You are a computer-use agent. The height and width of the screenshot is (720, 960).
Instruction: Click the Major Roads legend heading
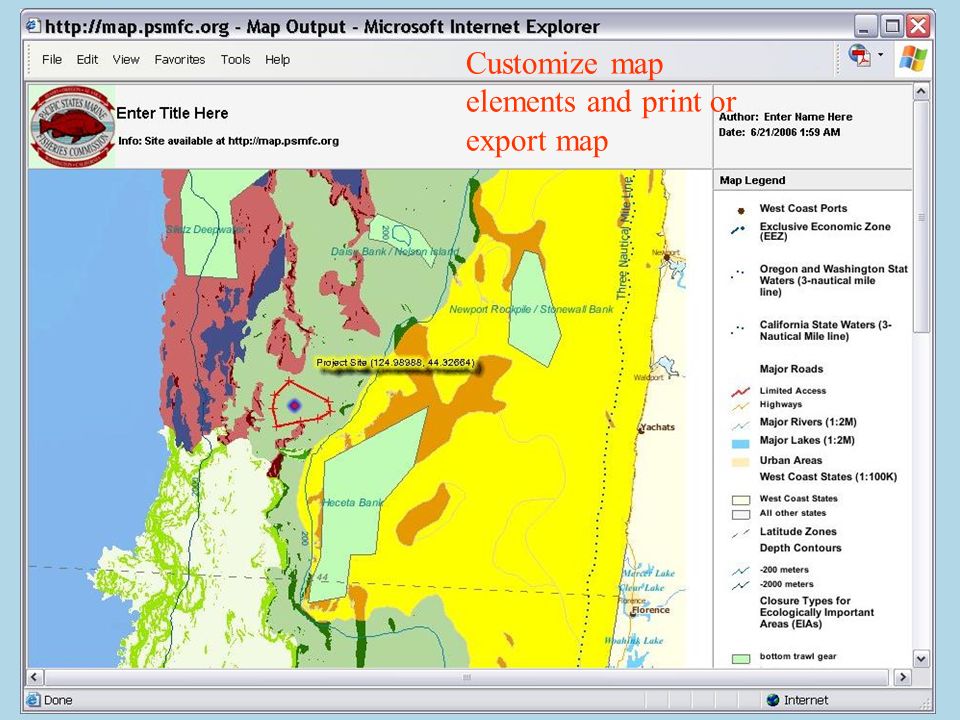click(791, 369)
